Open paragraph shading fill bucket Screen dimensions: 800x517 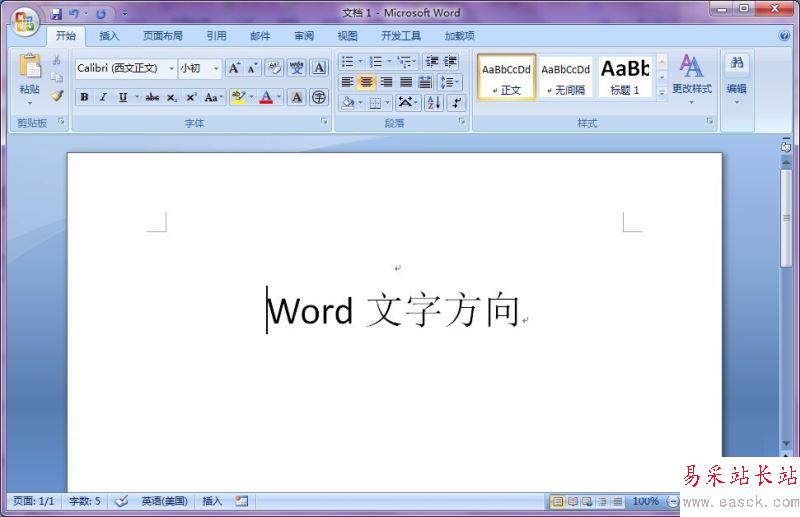pos(348,103)
